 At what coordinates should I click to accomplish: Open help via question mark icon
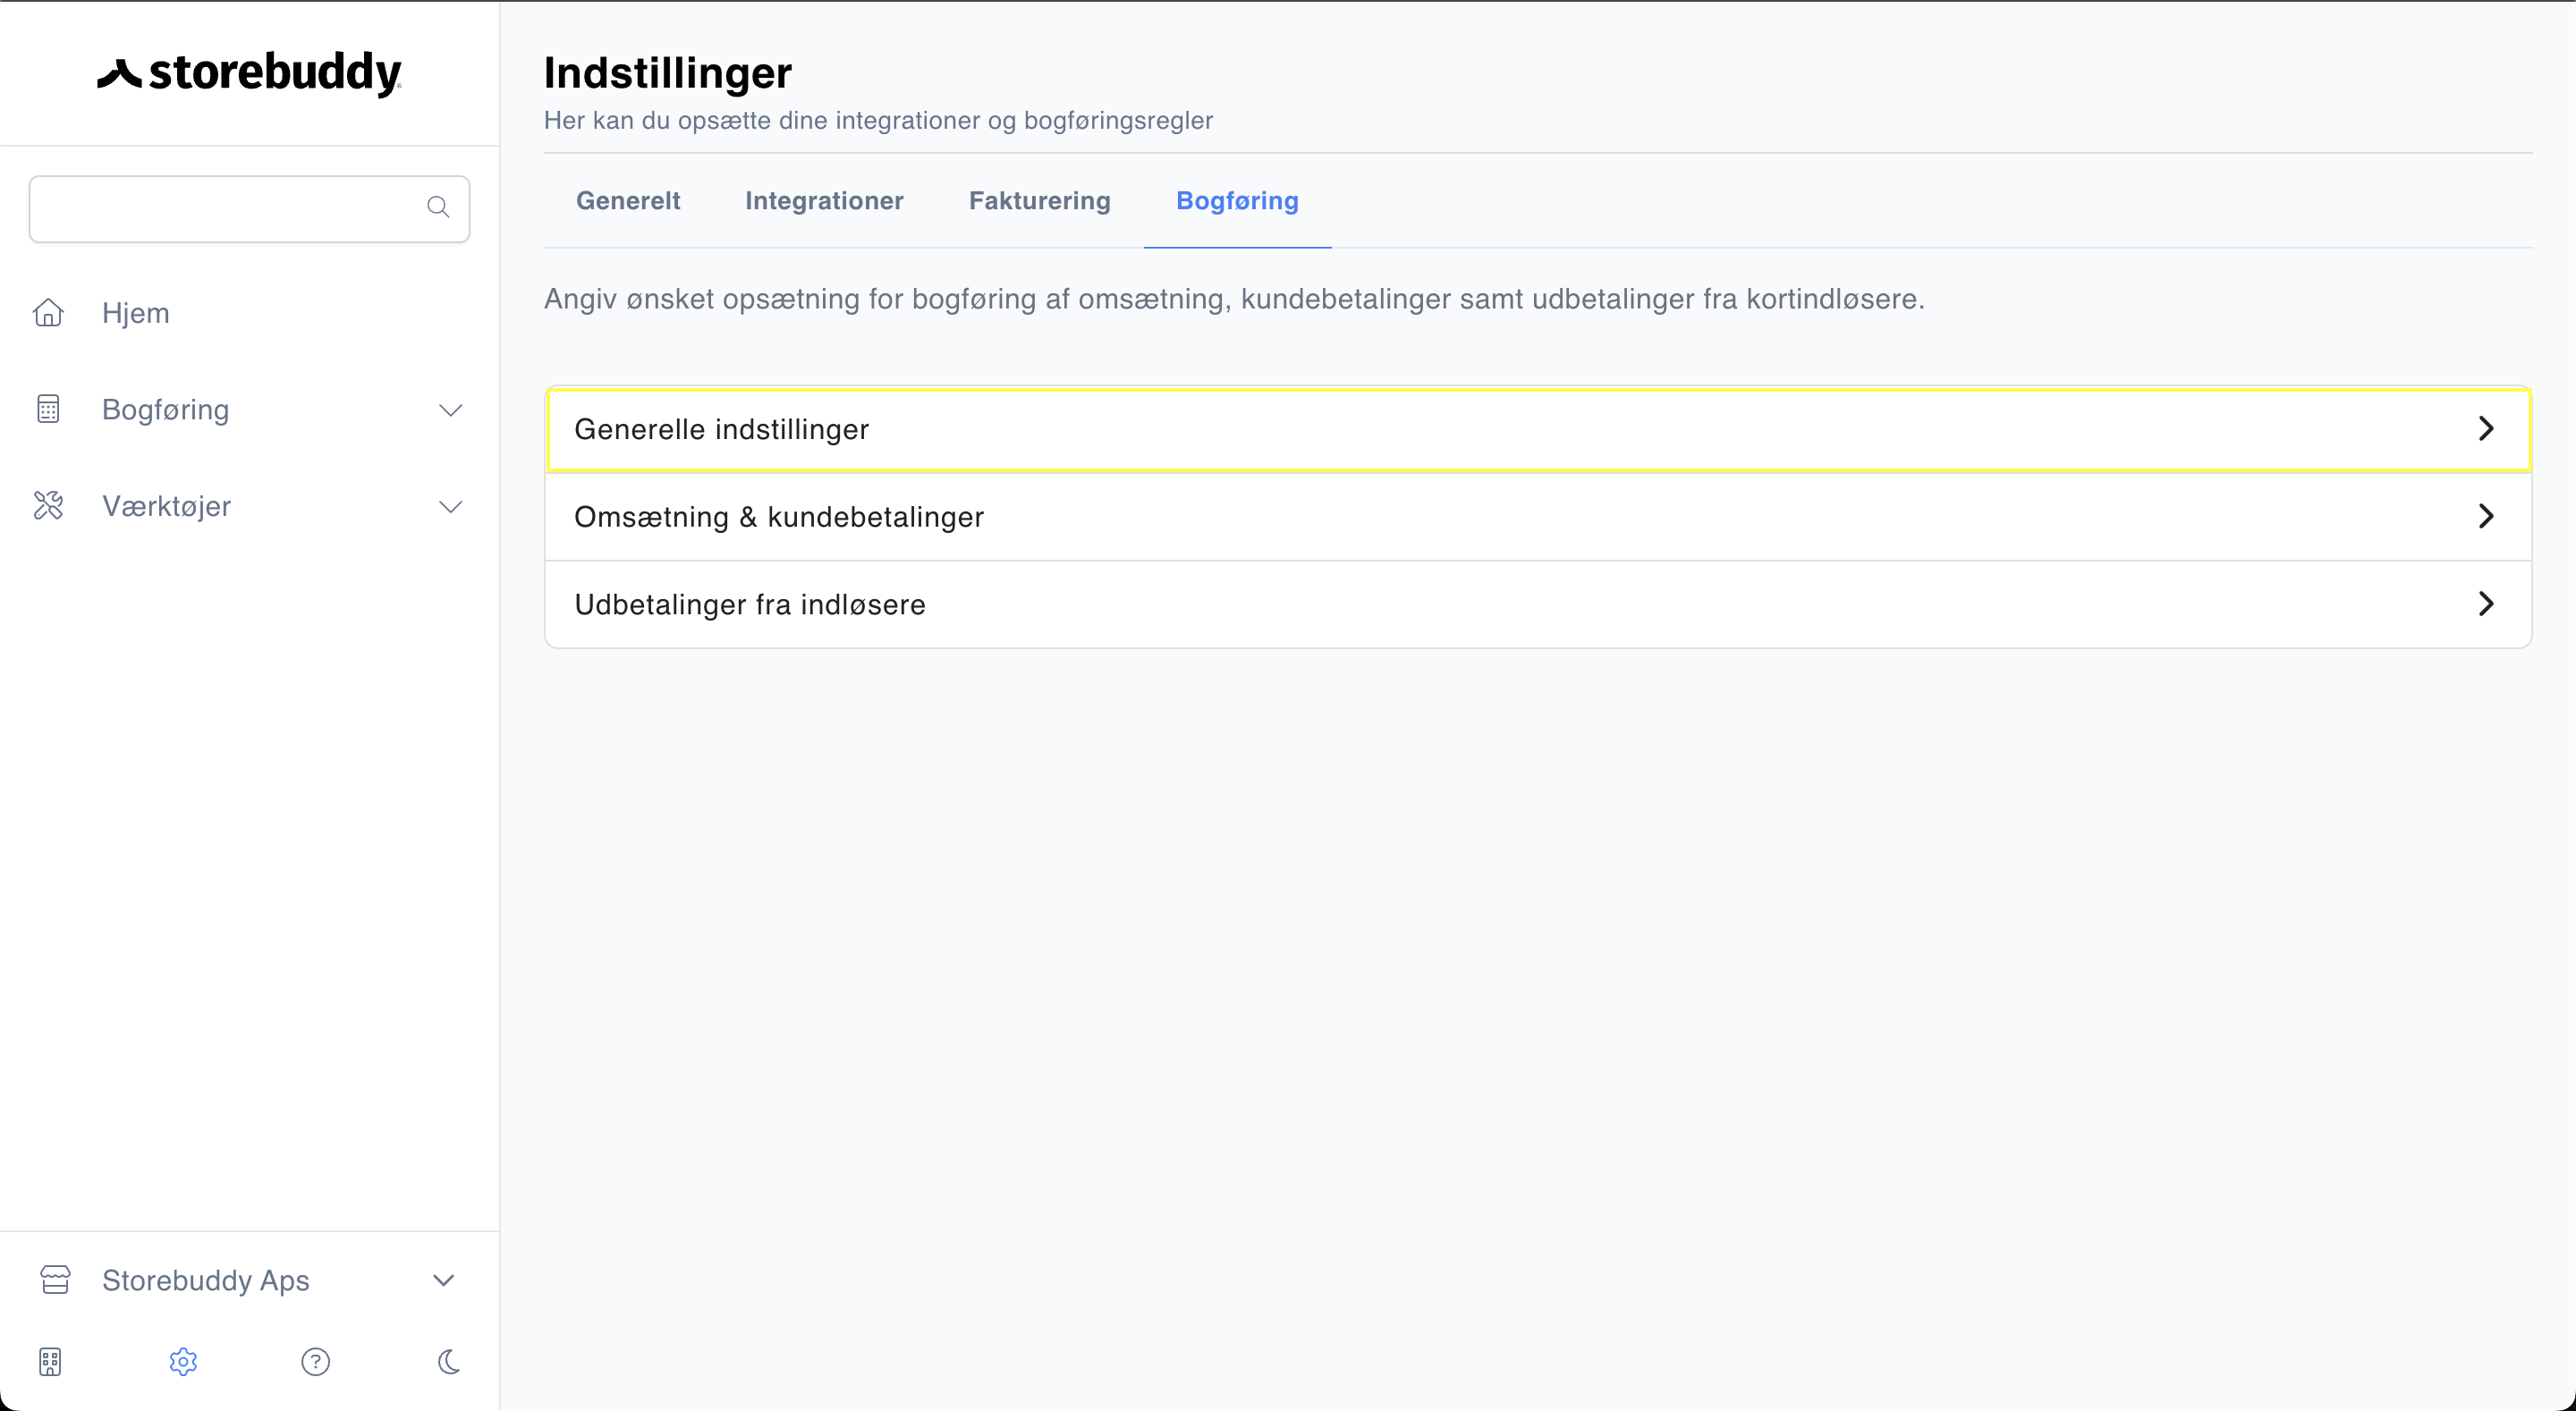[316, 1362]
